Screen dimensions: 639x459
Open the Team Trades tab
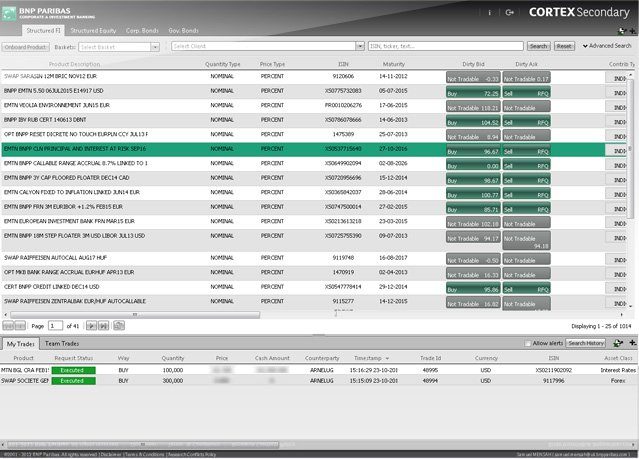tap(62, 344)
